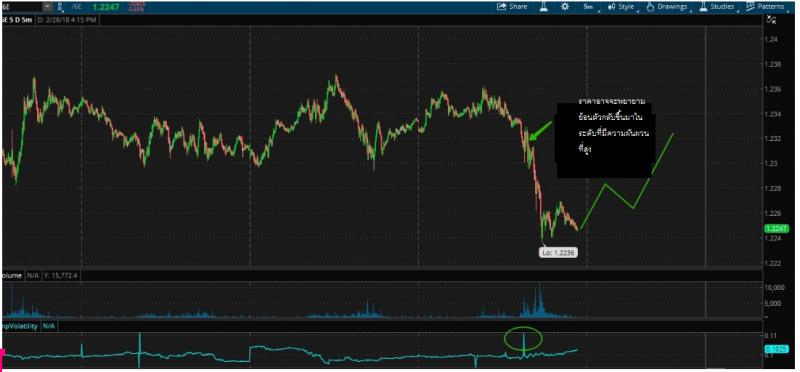Screen dimensions: 800x372
Task: Click the symbol input field
Action: pos(22,7)
